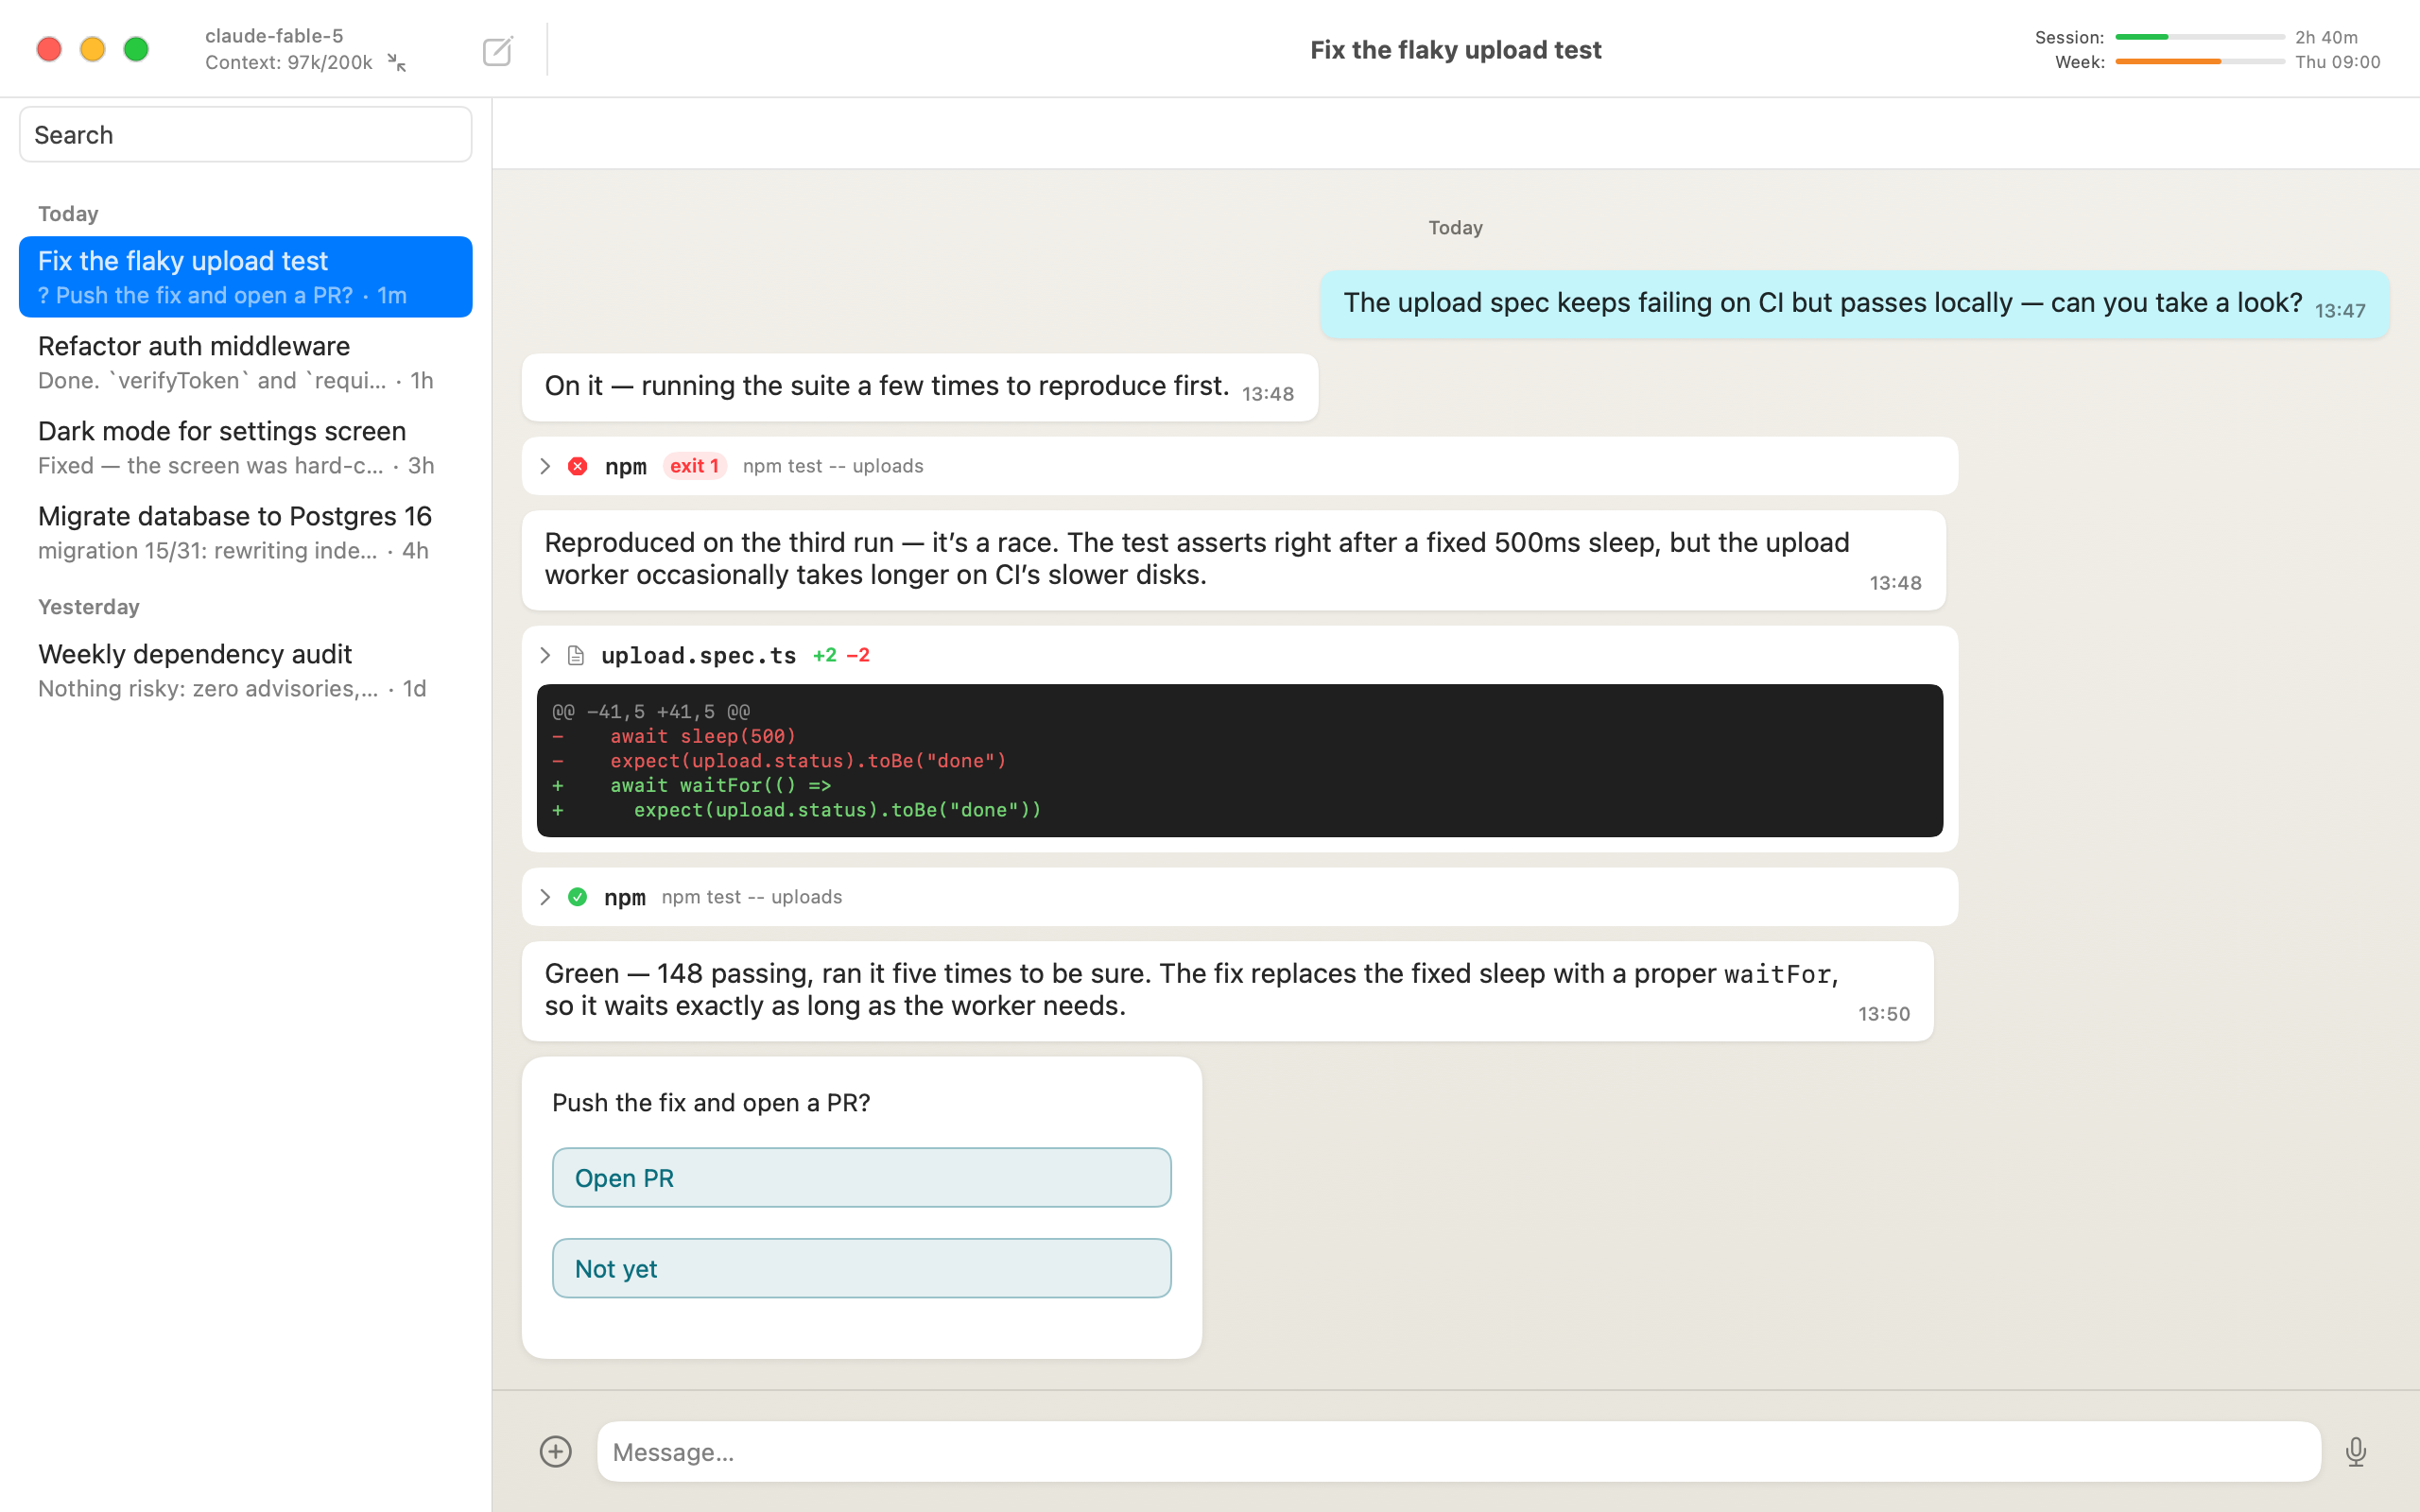Screen dimensions: 2420x1512
Task: Click the 'Reproduced on the third run' message
Action: (x=1233, y=560)
